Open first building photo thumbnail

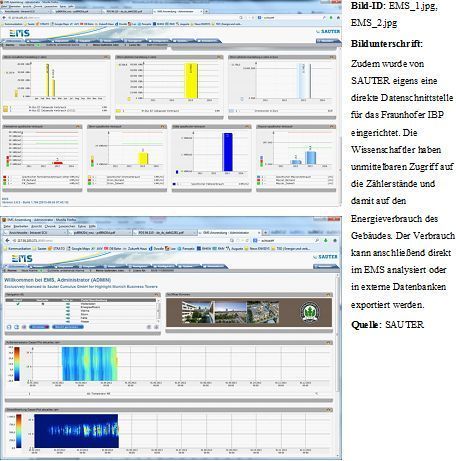point(198,312)
